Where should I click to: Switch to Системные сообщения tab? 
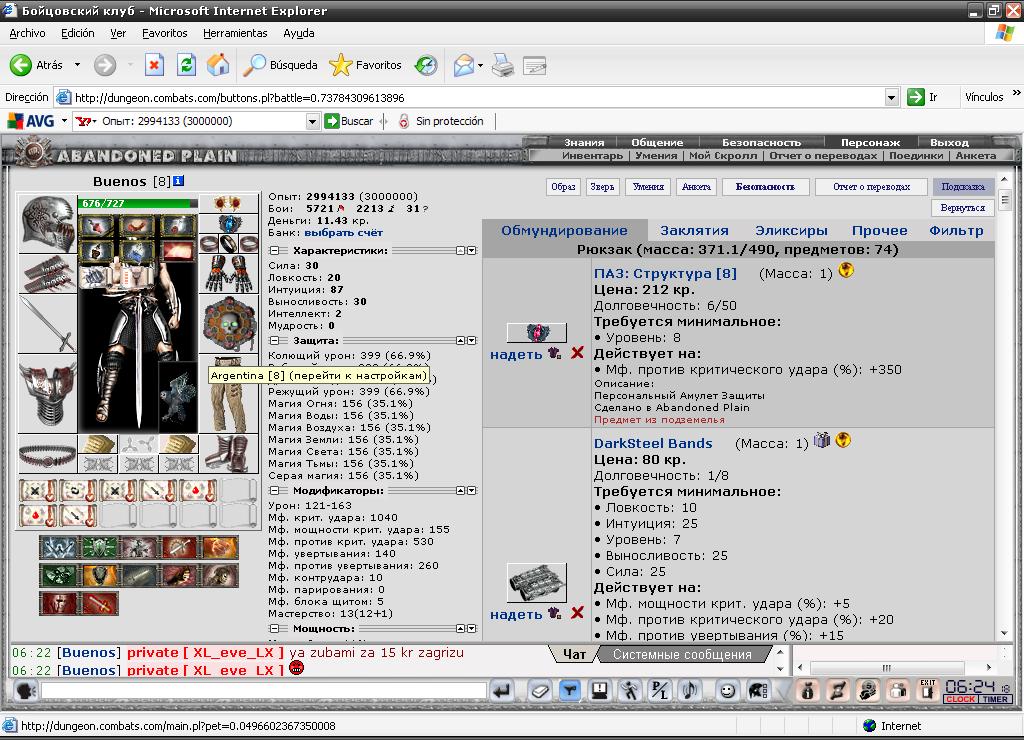[x=682, y=654]
